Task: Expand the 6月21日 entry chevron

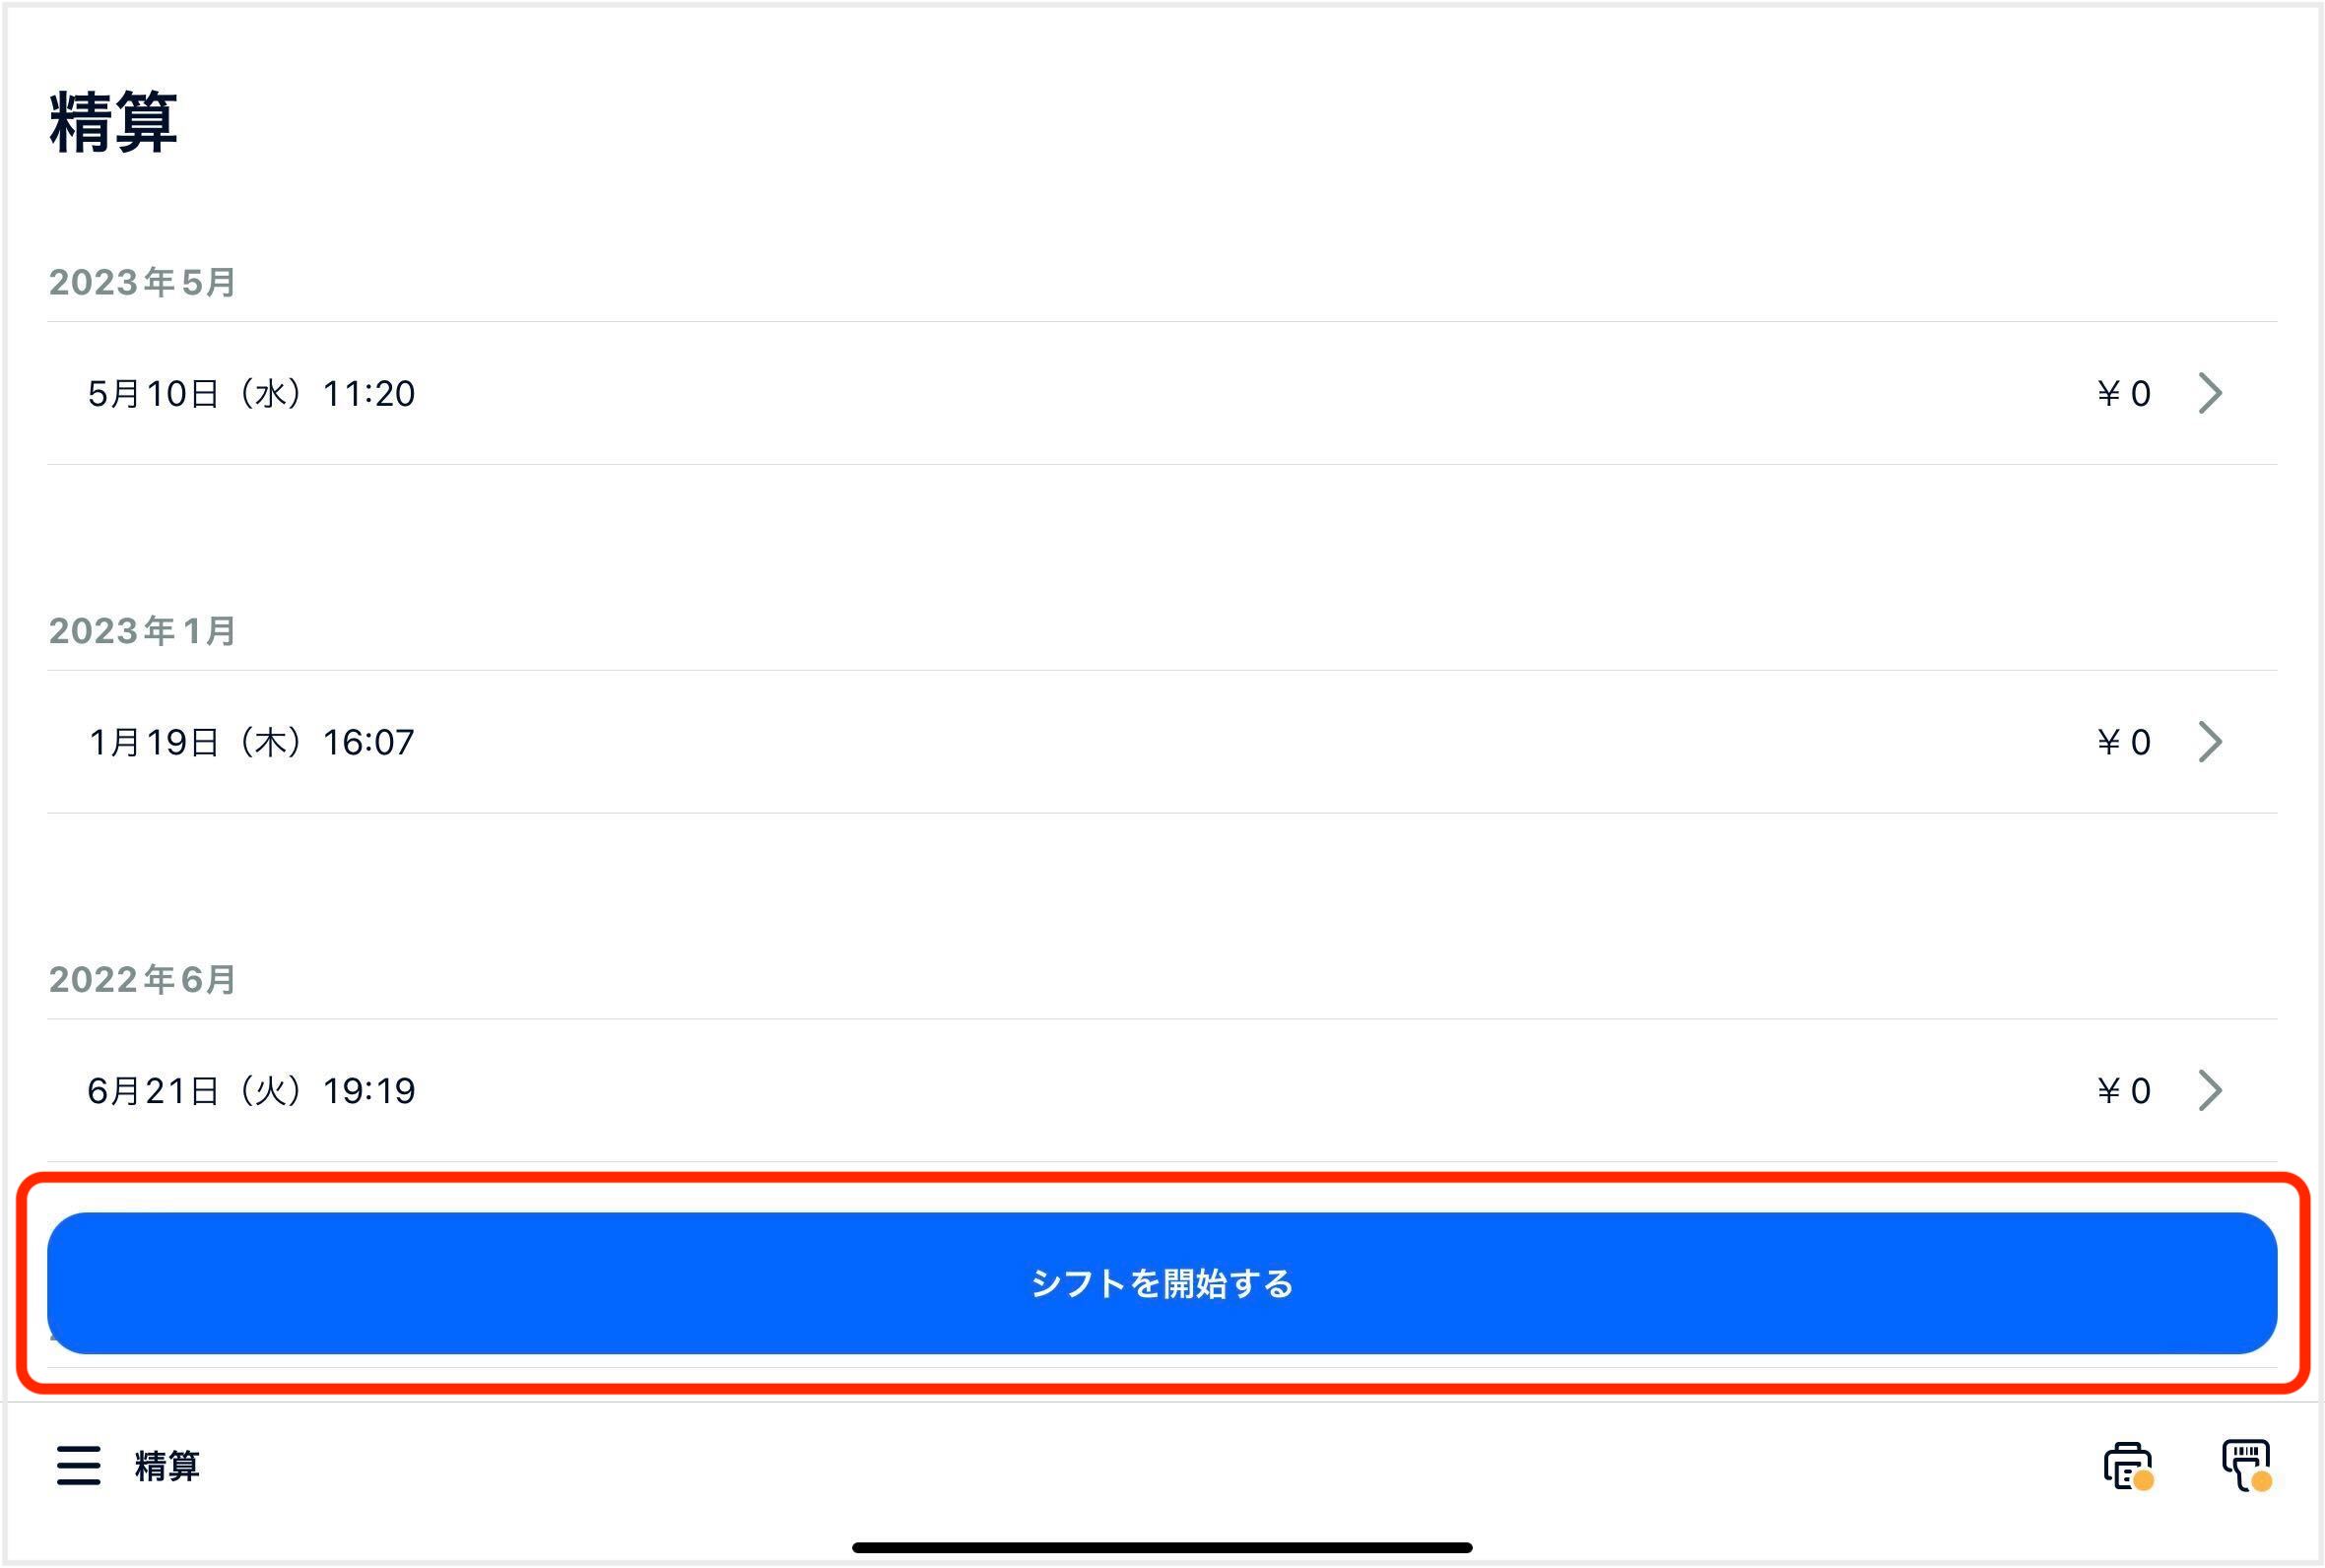Action: pyautogui.click(x=2211, y=1090)
